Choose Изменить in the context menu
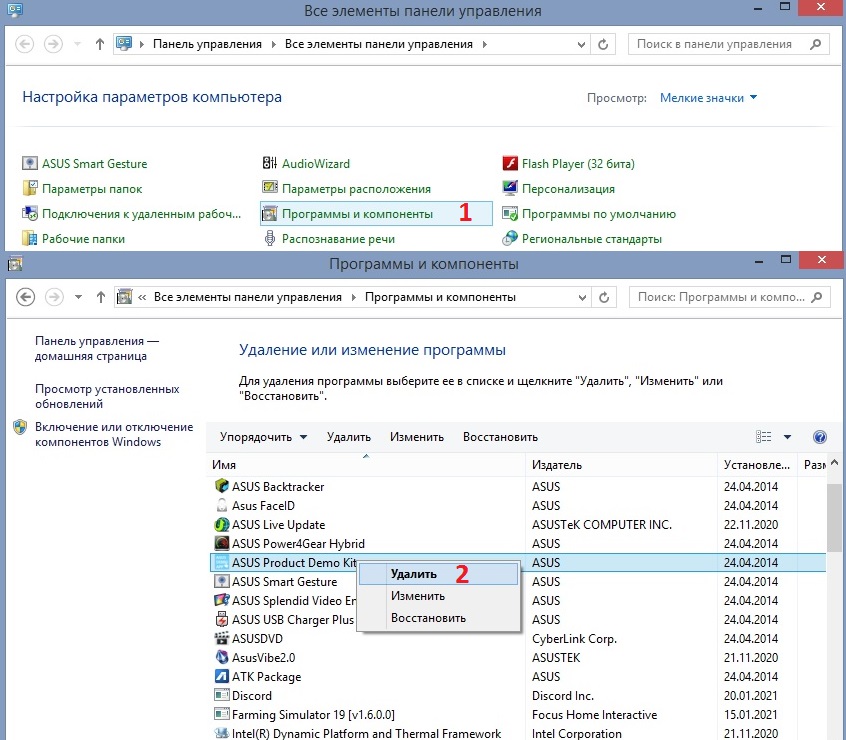The height and width of the screenshot is (740, 846). coord(438,596)
